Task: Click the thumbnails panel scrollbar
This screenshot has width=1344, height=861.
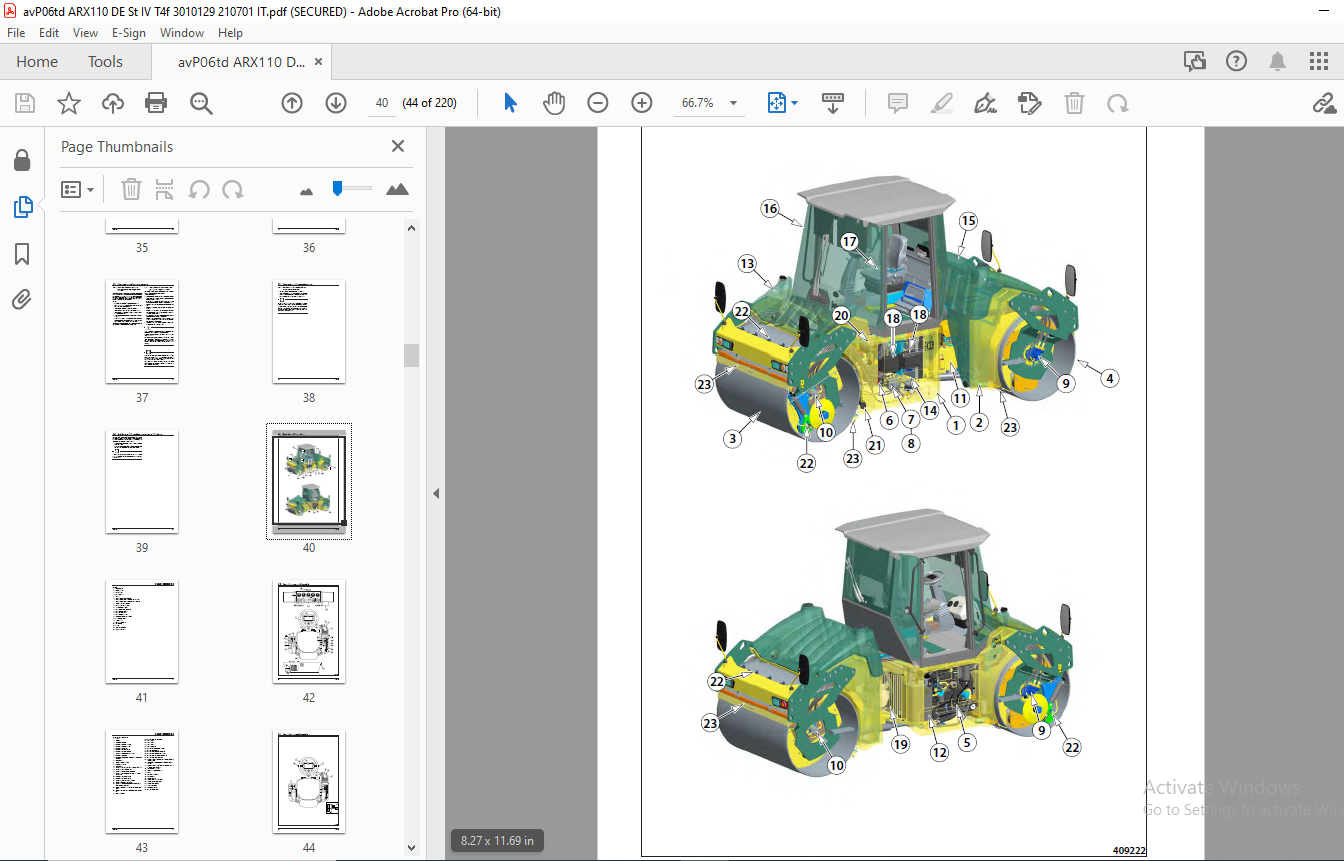Action: pos(411,355)
